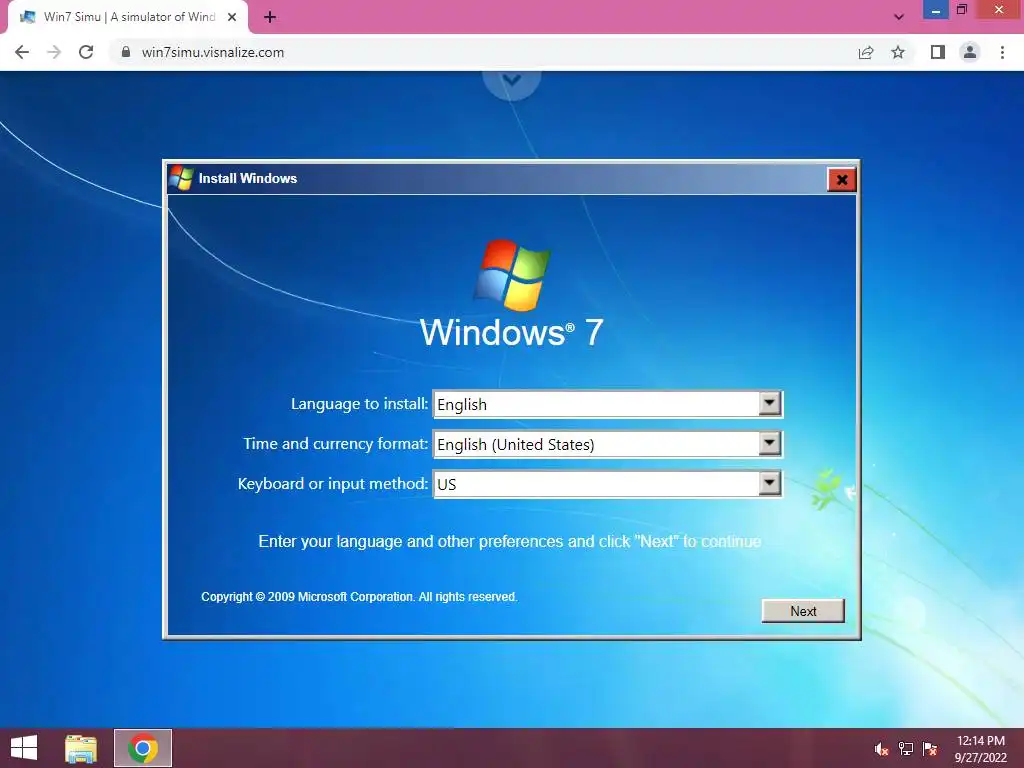Image resolution: width=1024 pixels, height=768 pixels.
Task: Select the Win7 Simu browser tab
Action: point(128,17)
